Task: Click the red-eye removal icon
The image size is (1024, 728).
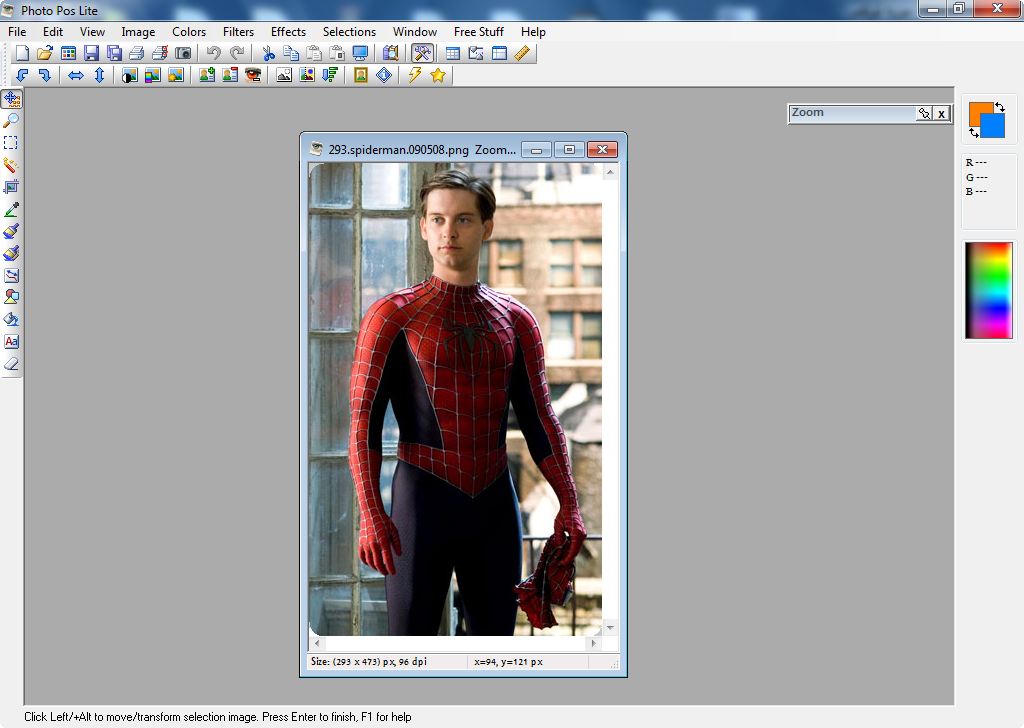Action: 253,75
